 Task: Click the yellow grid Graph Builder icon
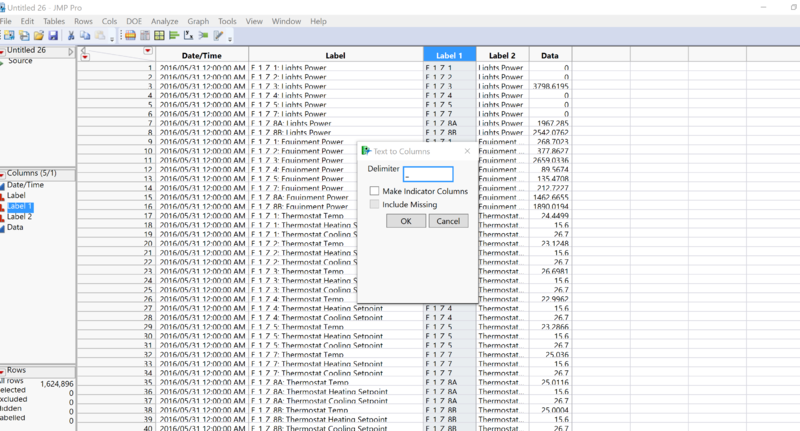pos(159,35)
